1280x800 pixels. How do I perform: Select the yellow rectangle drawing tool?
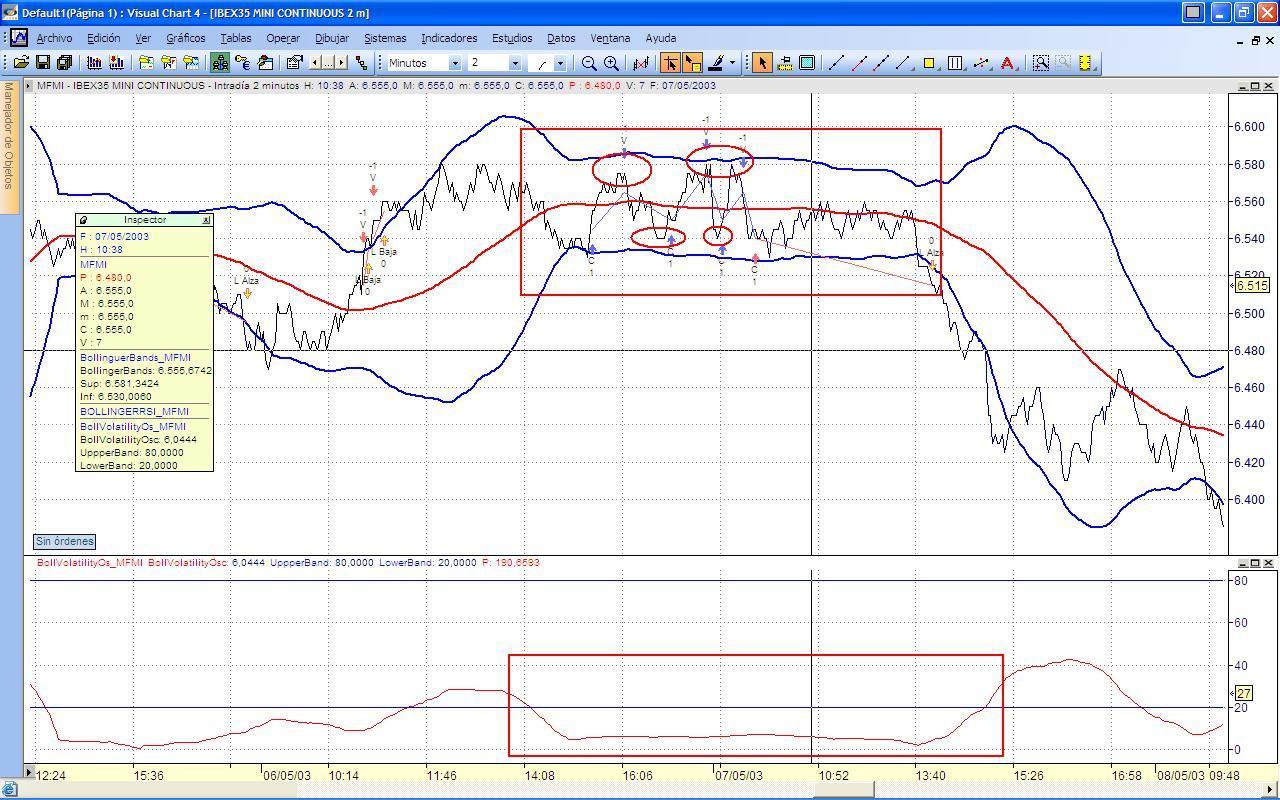coord(929,63)
